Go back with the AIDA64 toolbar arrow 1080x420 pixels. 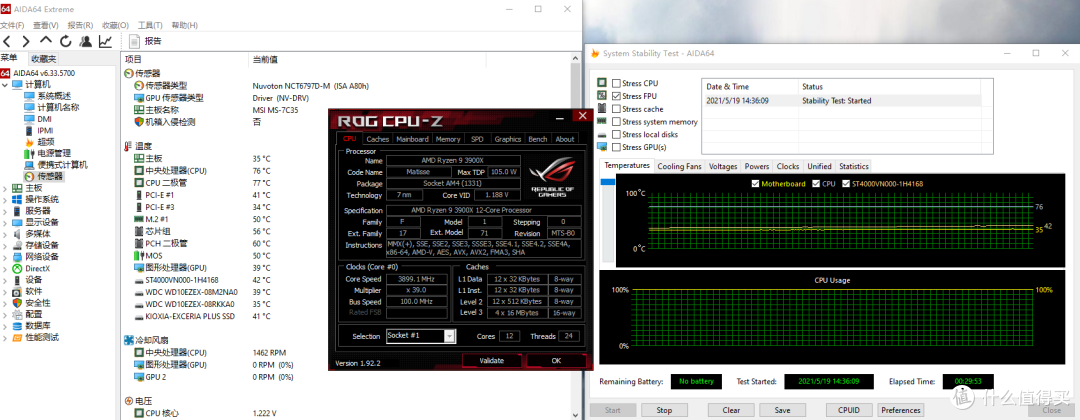[x=7, y=41]
